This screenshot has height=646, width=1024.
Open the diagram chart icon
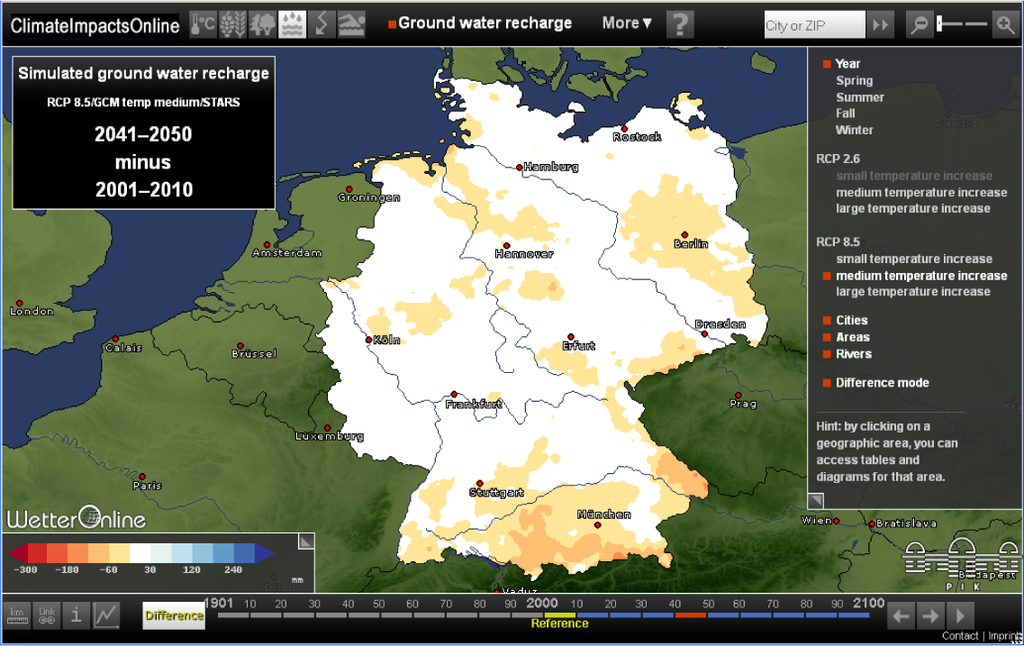106,615
